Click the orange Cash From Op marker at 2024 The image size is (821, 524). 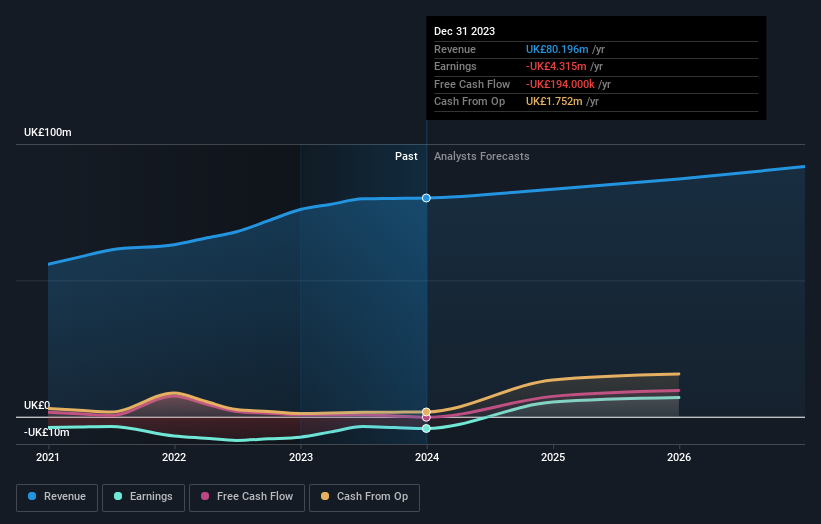(x=426, y=412)
